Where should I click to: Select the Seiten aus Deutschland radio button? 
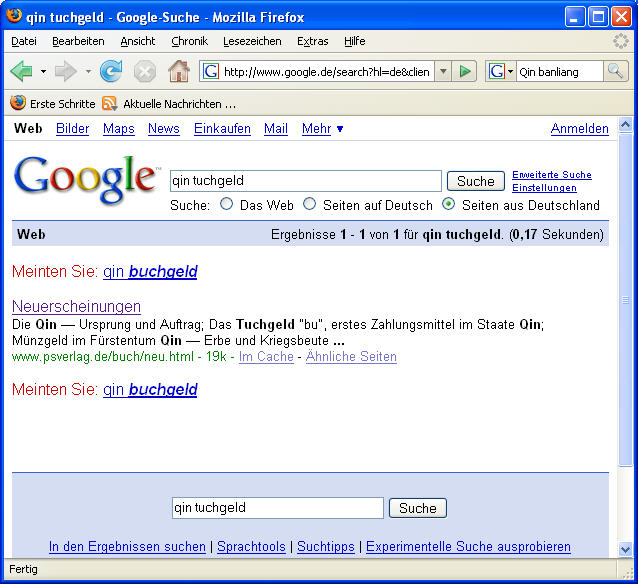[448, 203]
